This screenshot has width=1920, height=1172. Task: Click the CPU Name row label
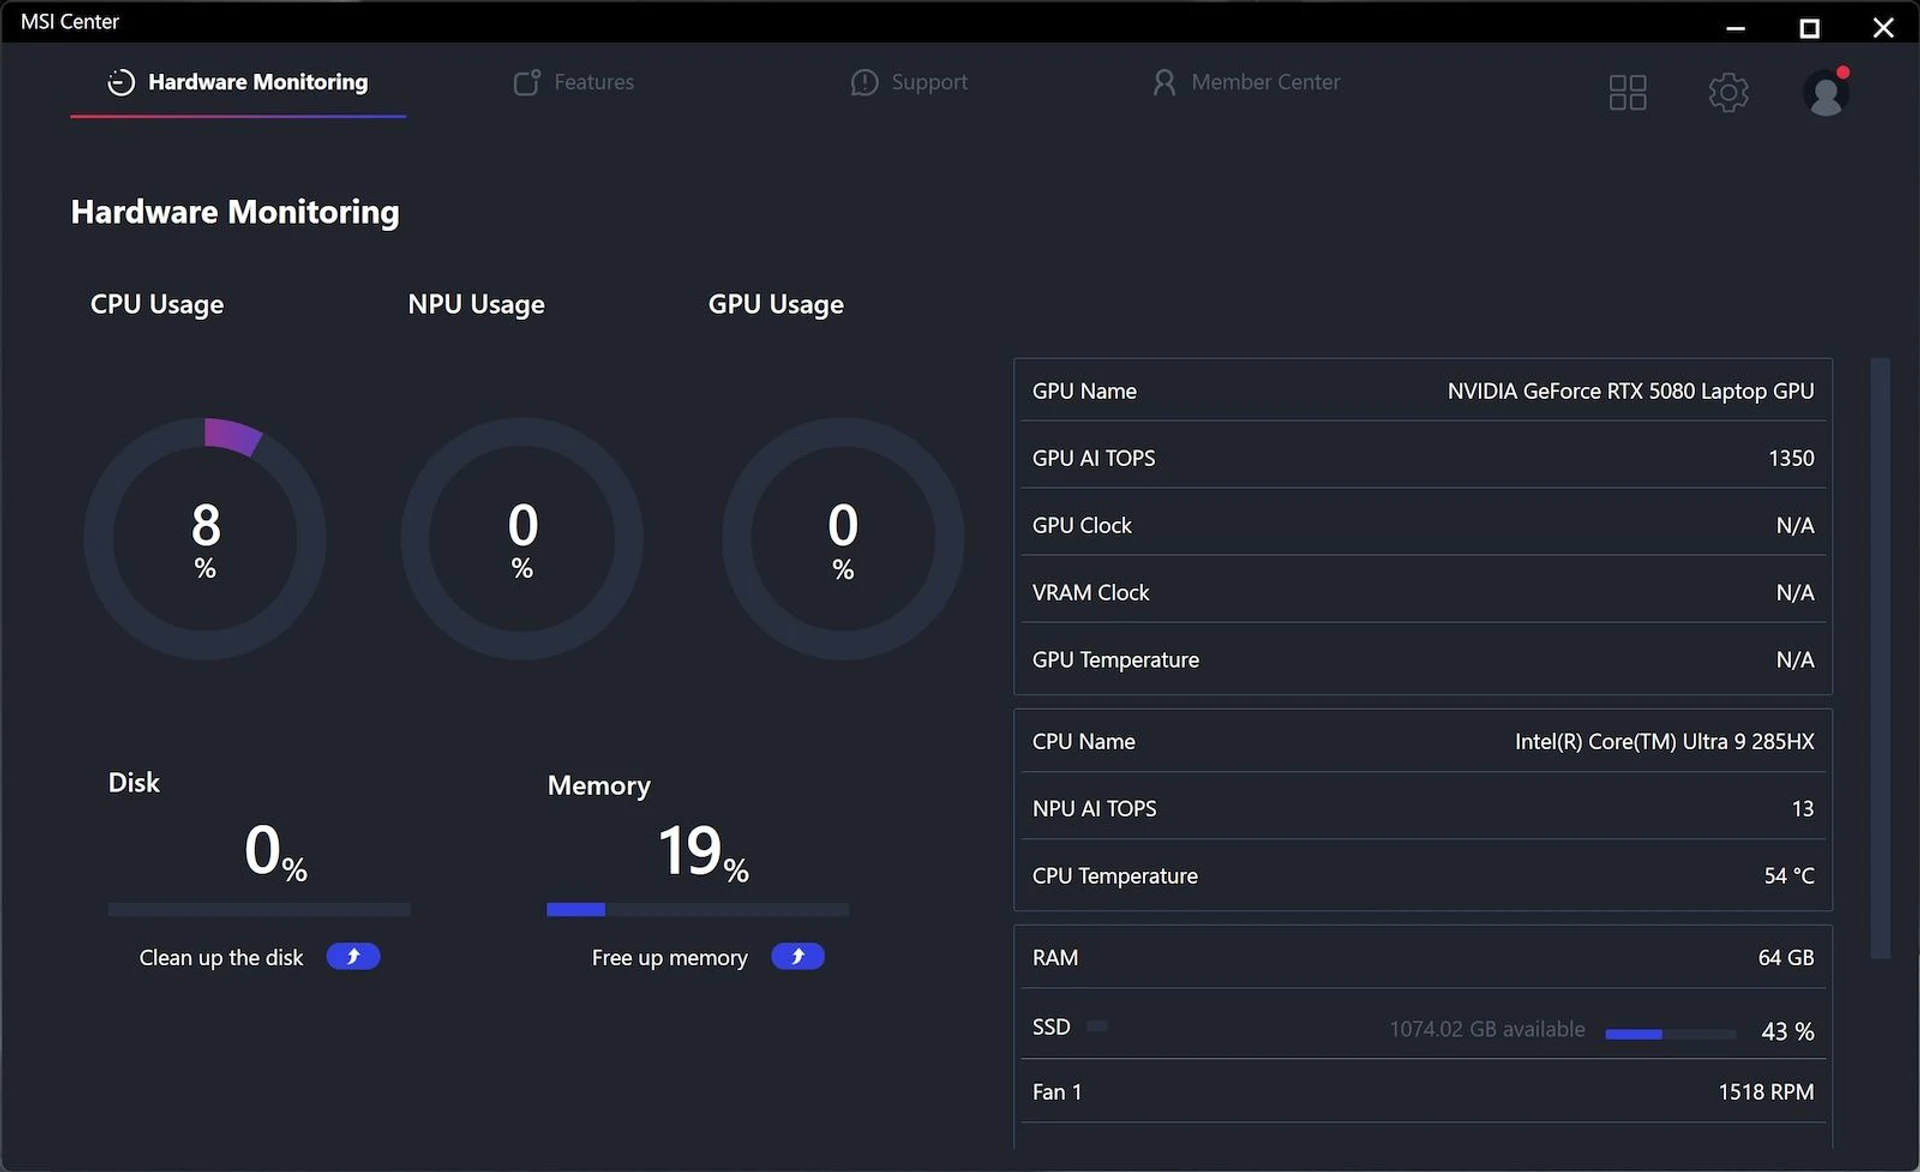[1083, 741]
